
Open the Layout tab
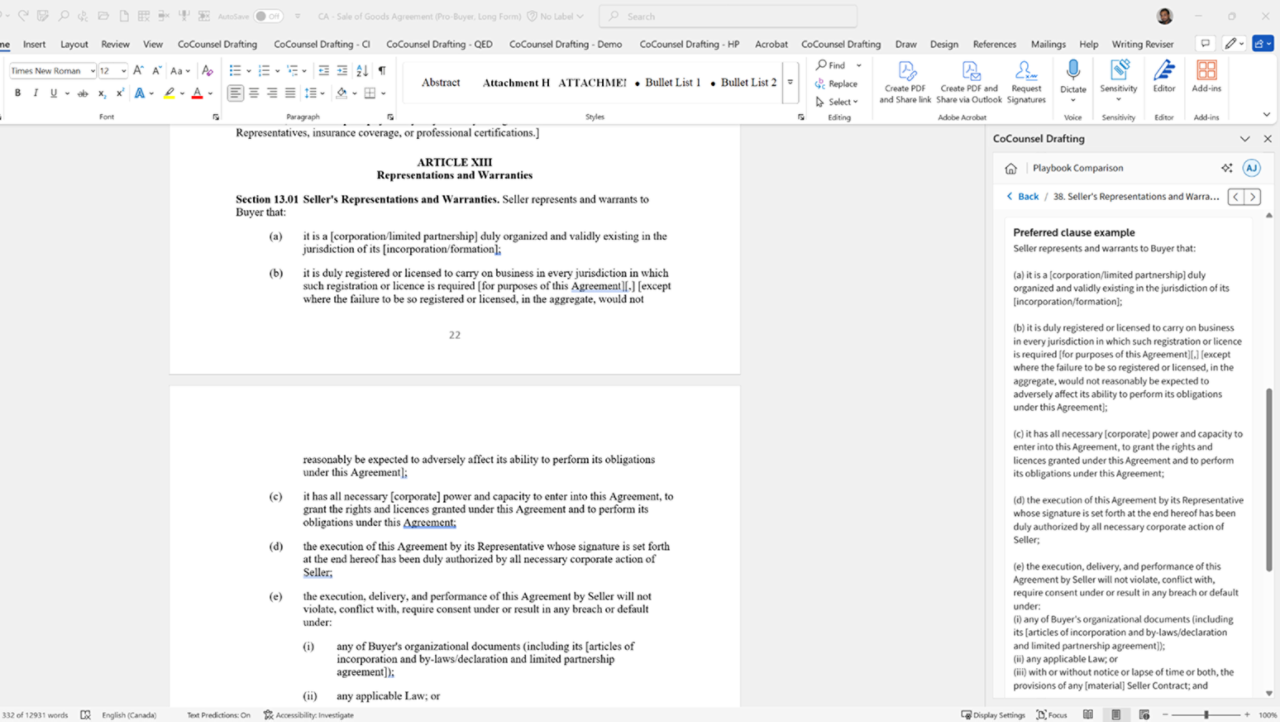[x=74, y=44]
